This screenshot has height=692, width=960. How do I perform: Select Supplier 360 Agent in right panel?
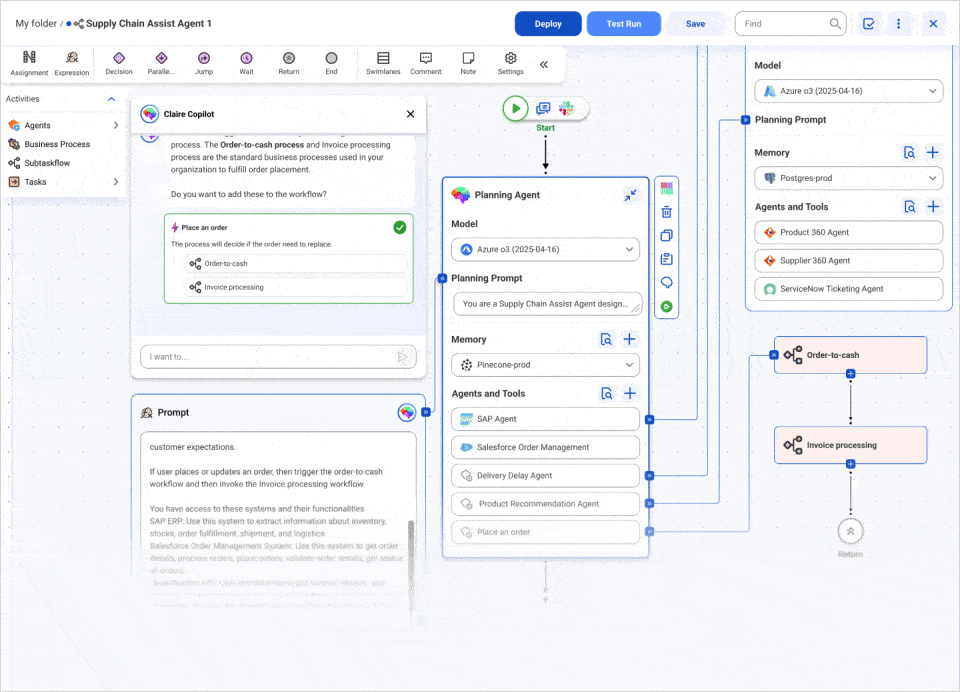[x=849, y=260]
